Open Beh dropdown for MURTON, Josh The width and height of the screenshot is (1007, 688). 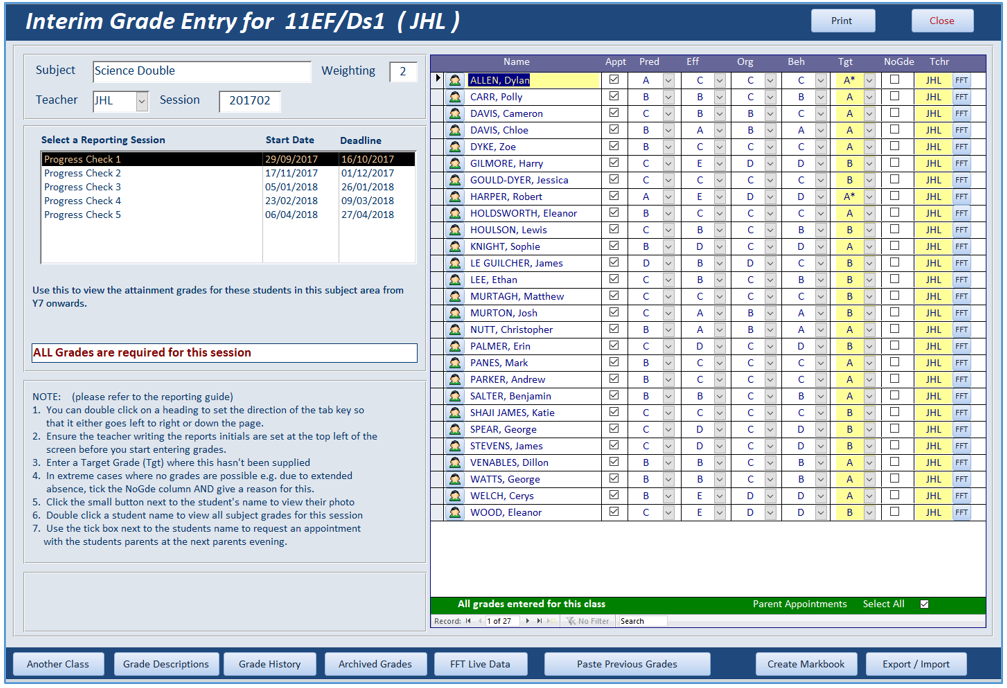click(x=821, y=313)
